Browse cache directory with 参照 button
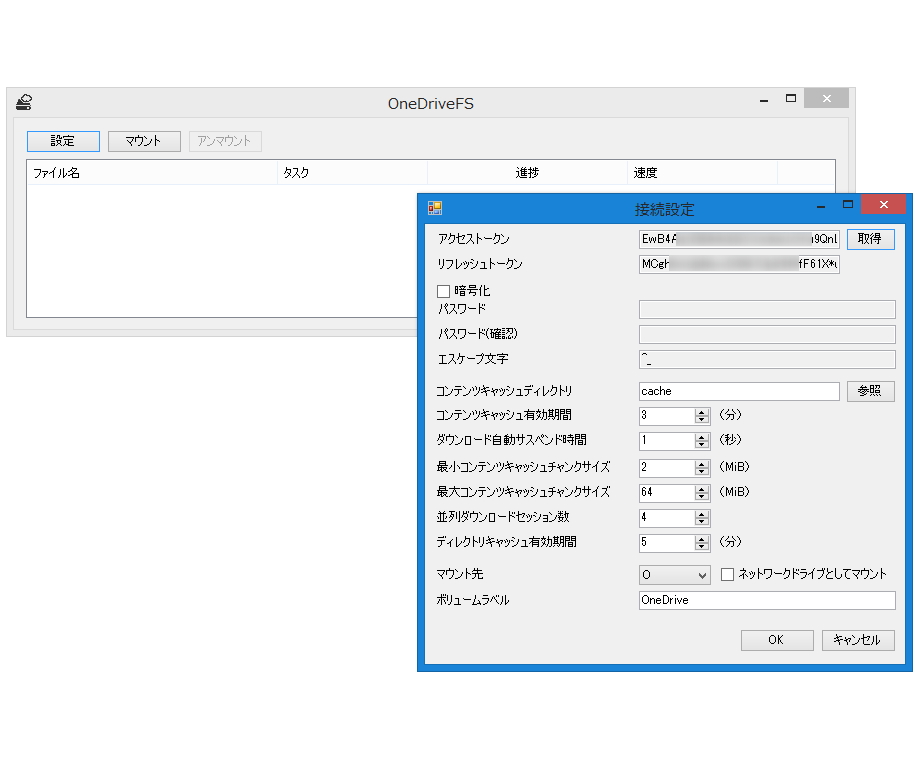Screen dimensions: 920x760 pos(870,391)
